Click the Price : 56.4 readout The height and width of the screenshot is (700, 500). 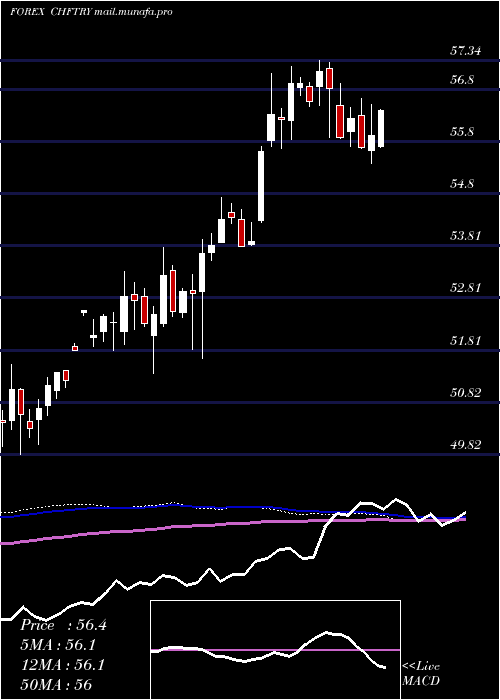point(63,625)
